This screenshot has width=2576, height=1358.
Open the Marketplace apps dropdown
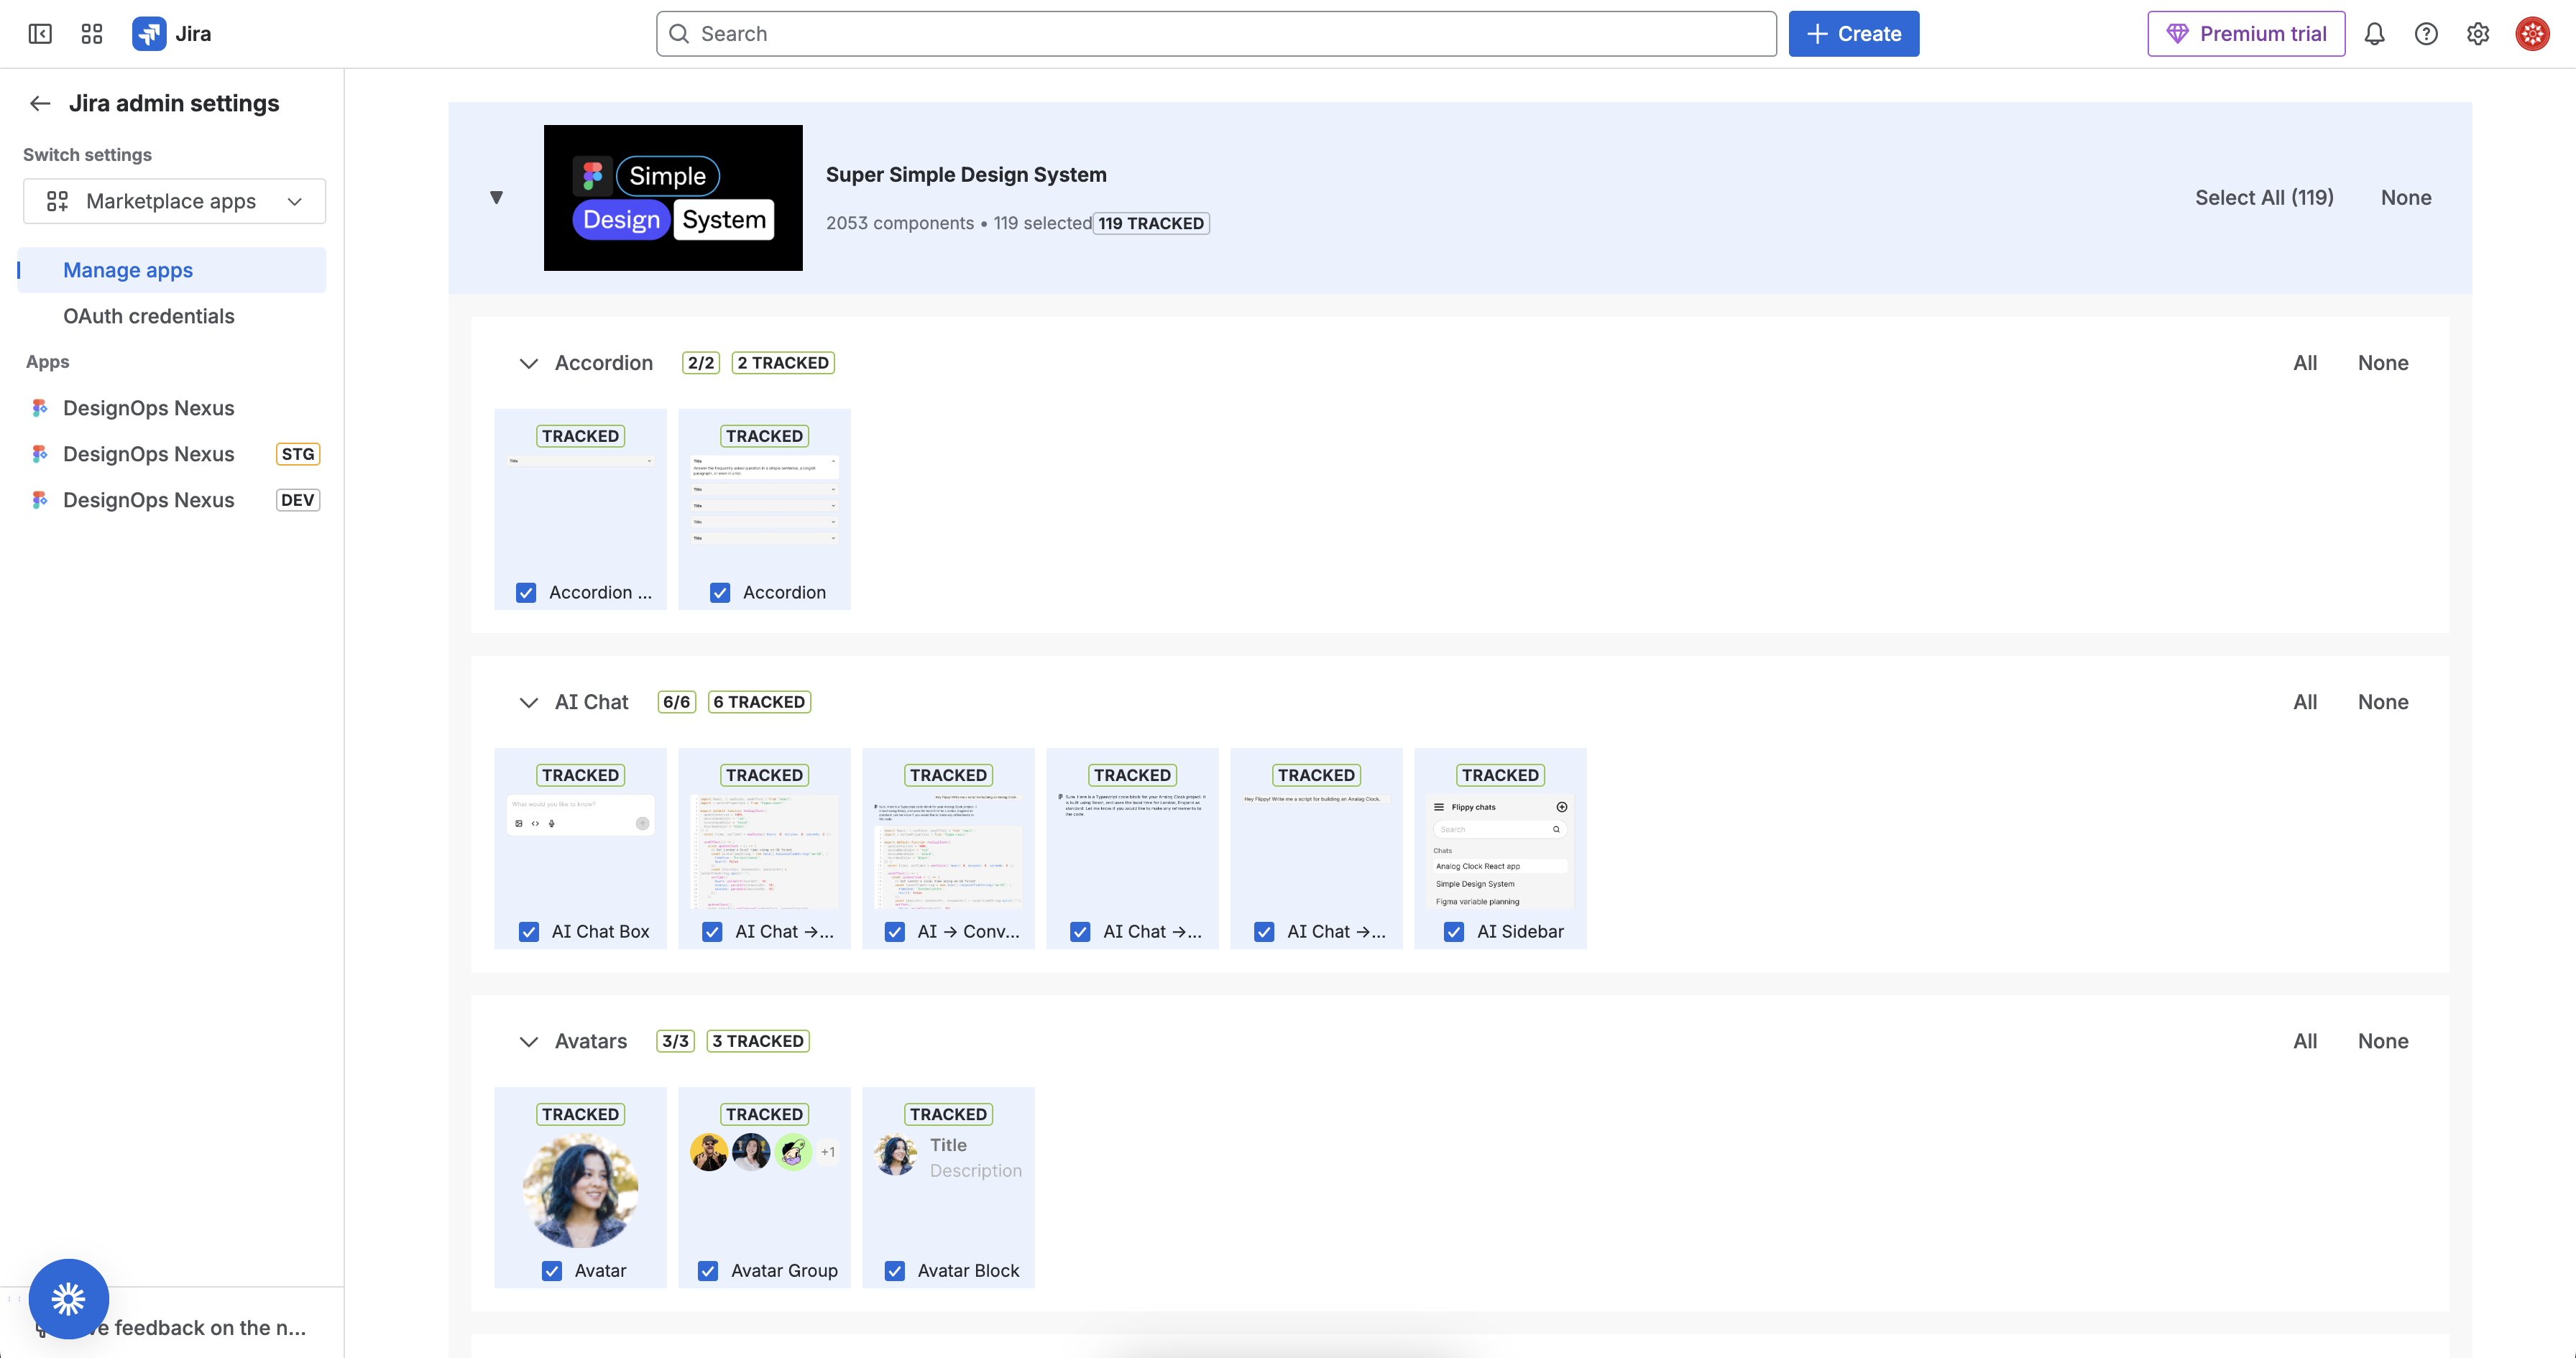pyautogui.click(x=174, y=201)
